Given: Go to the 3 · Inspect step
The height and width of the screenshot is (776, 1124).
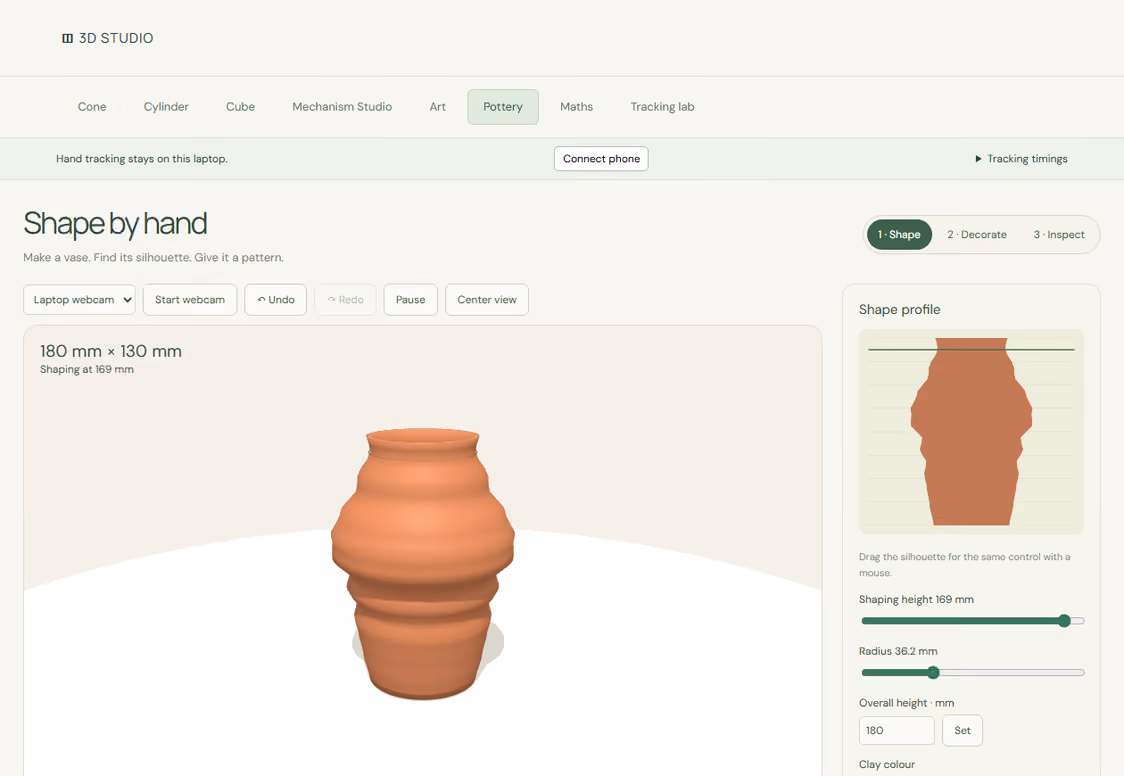Looking at the screenshot, I should point(1059,234).
